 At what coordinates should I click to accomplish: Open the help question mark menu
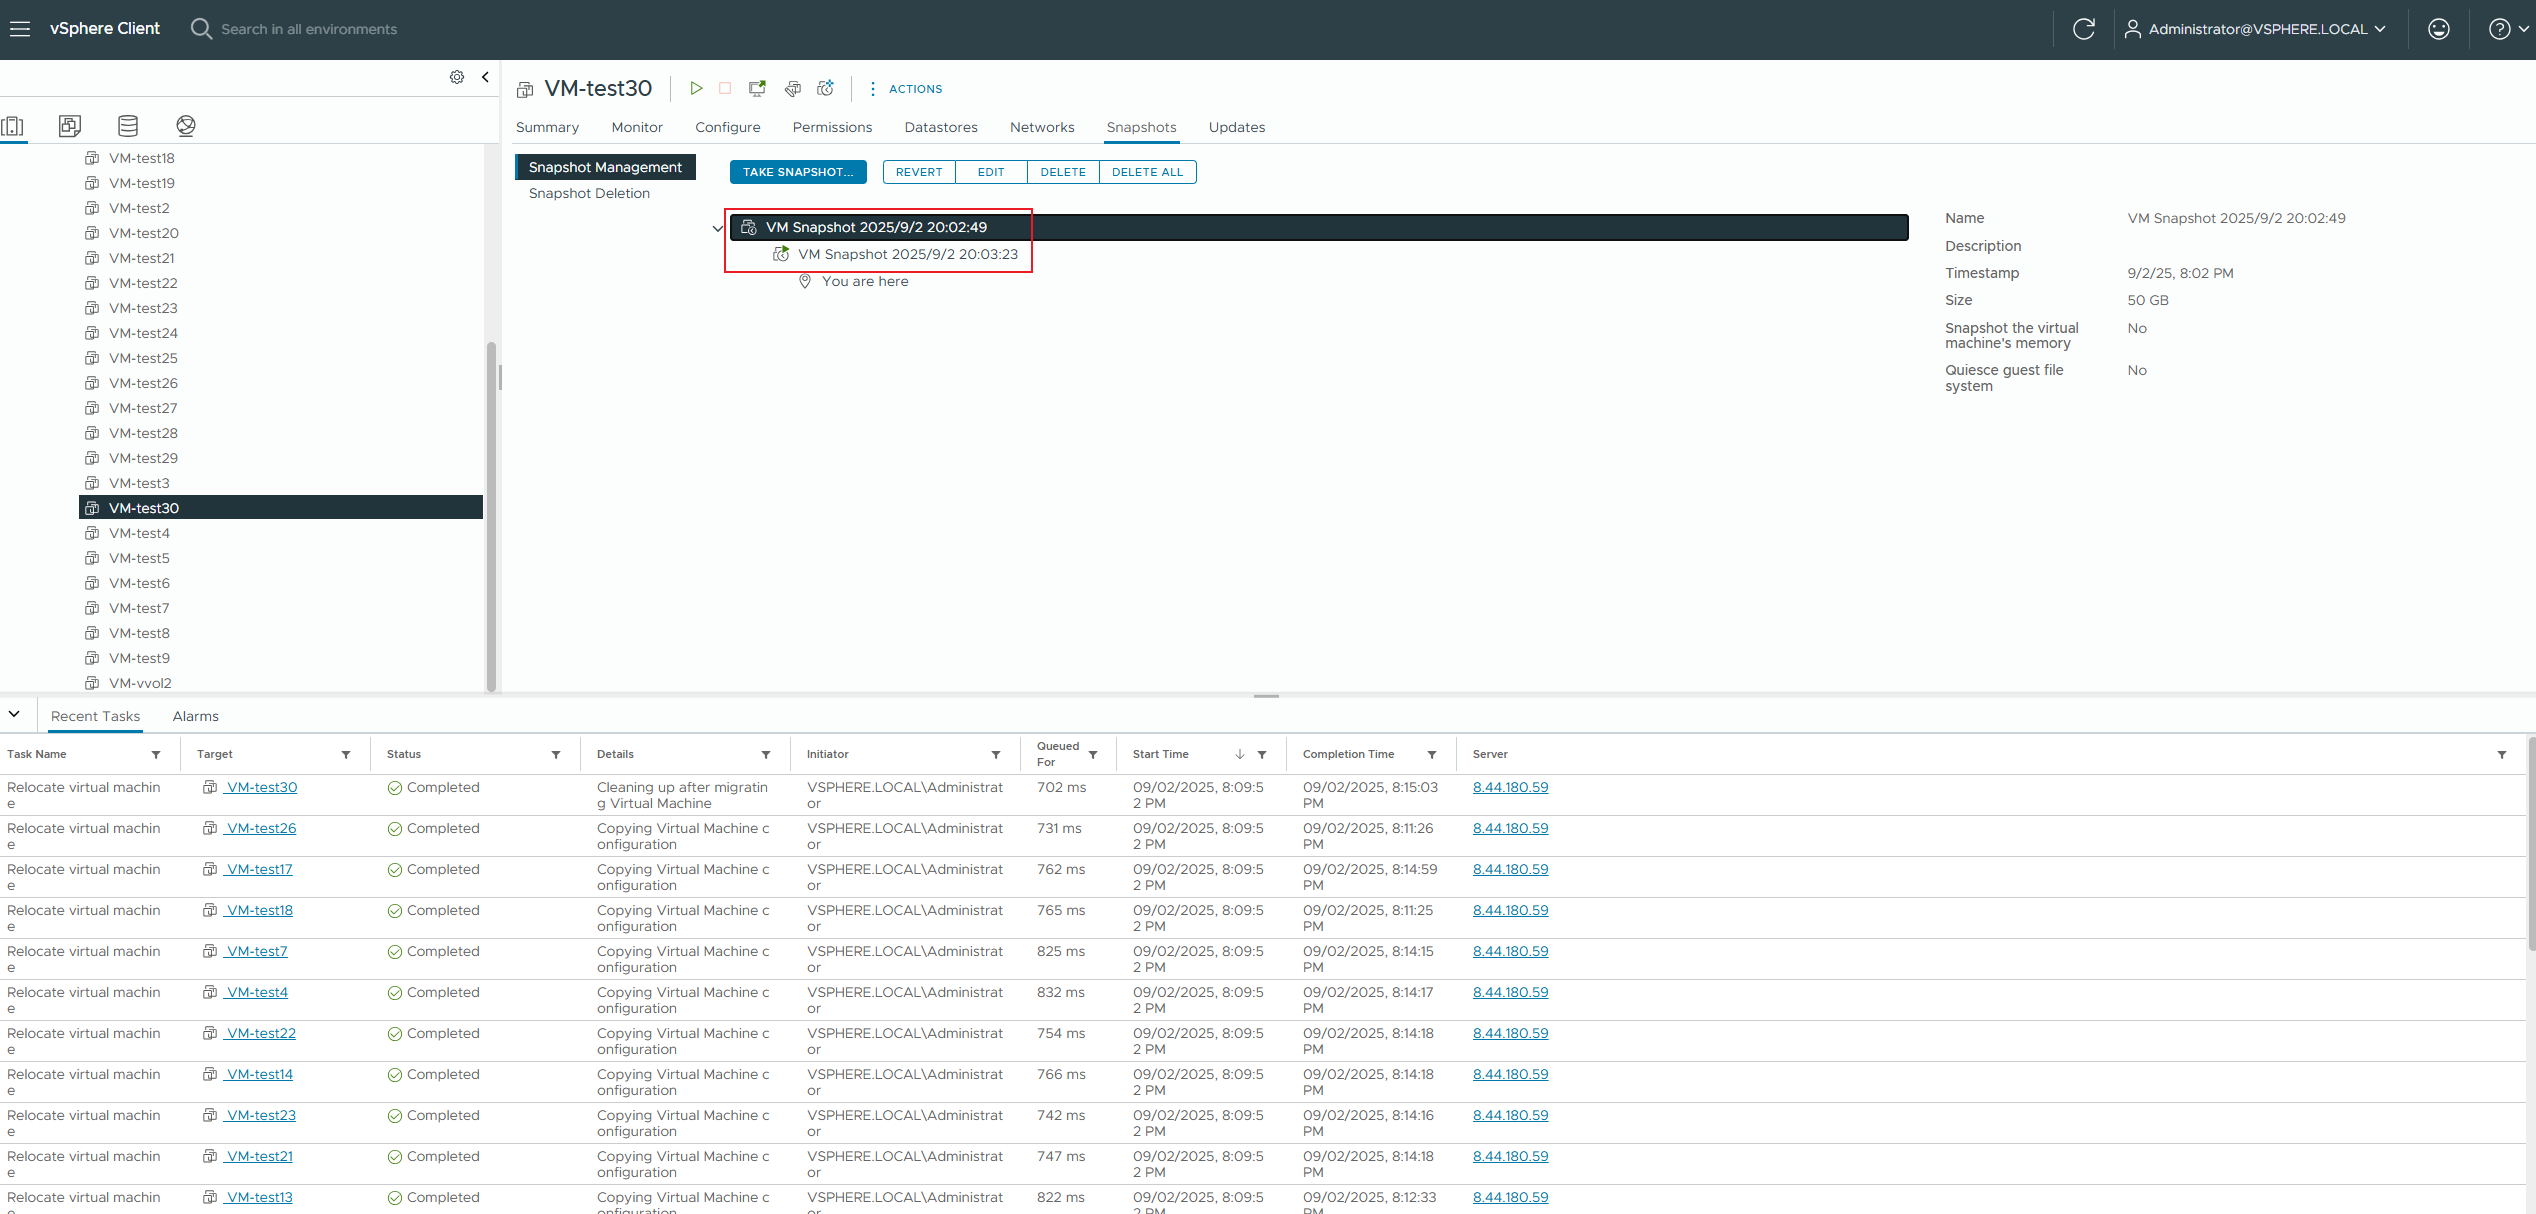(2508, 29)
